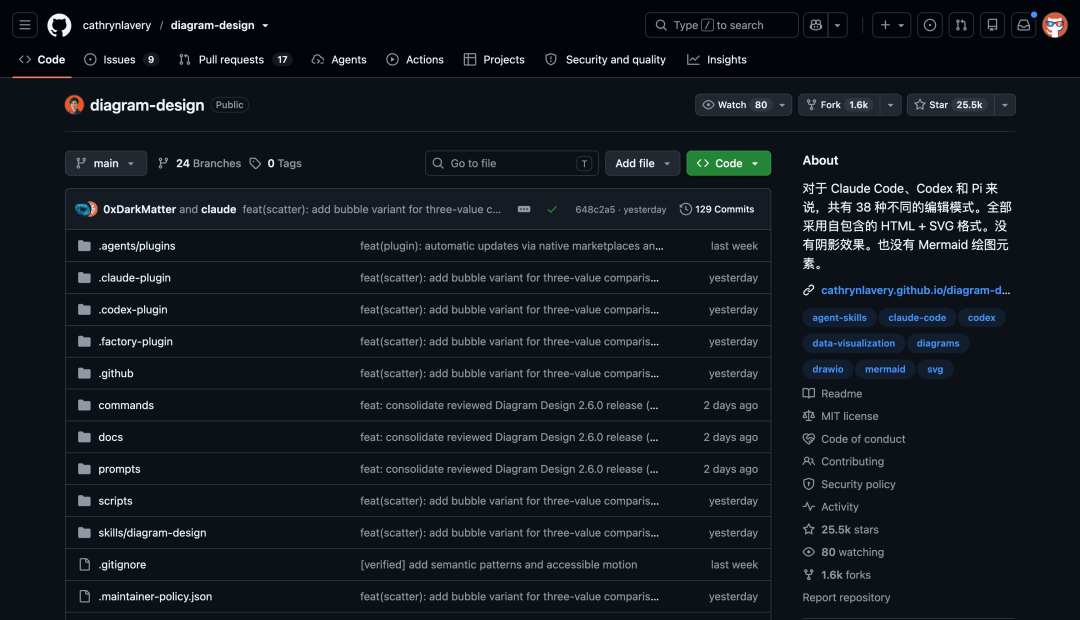Open the cathrynlavery.github.io website link

[915, 290]
